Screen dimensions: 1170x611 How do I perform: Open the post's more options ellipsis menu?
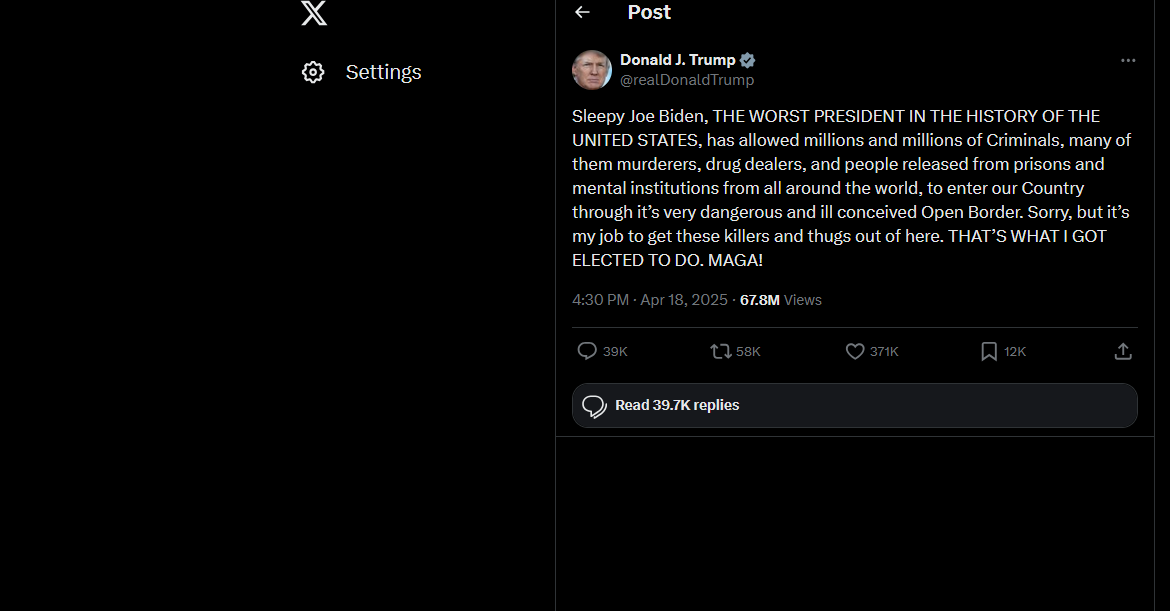[1128, 61]
